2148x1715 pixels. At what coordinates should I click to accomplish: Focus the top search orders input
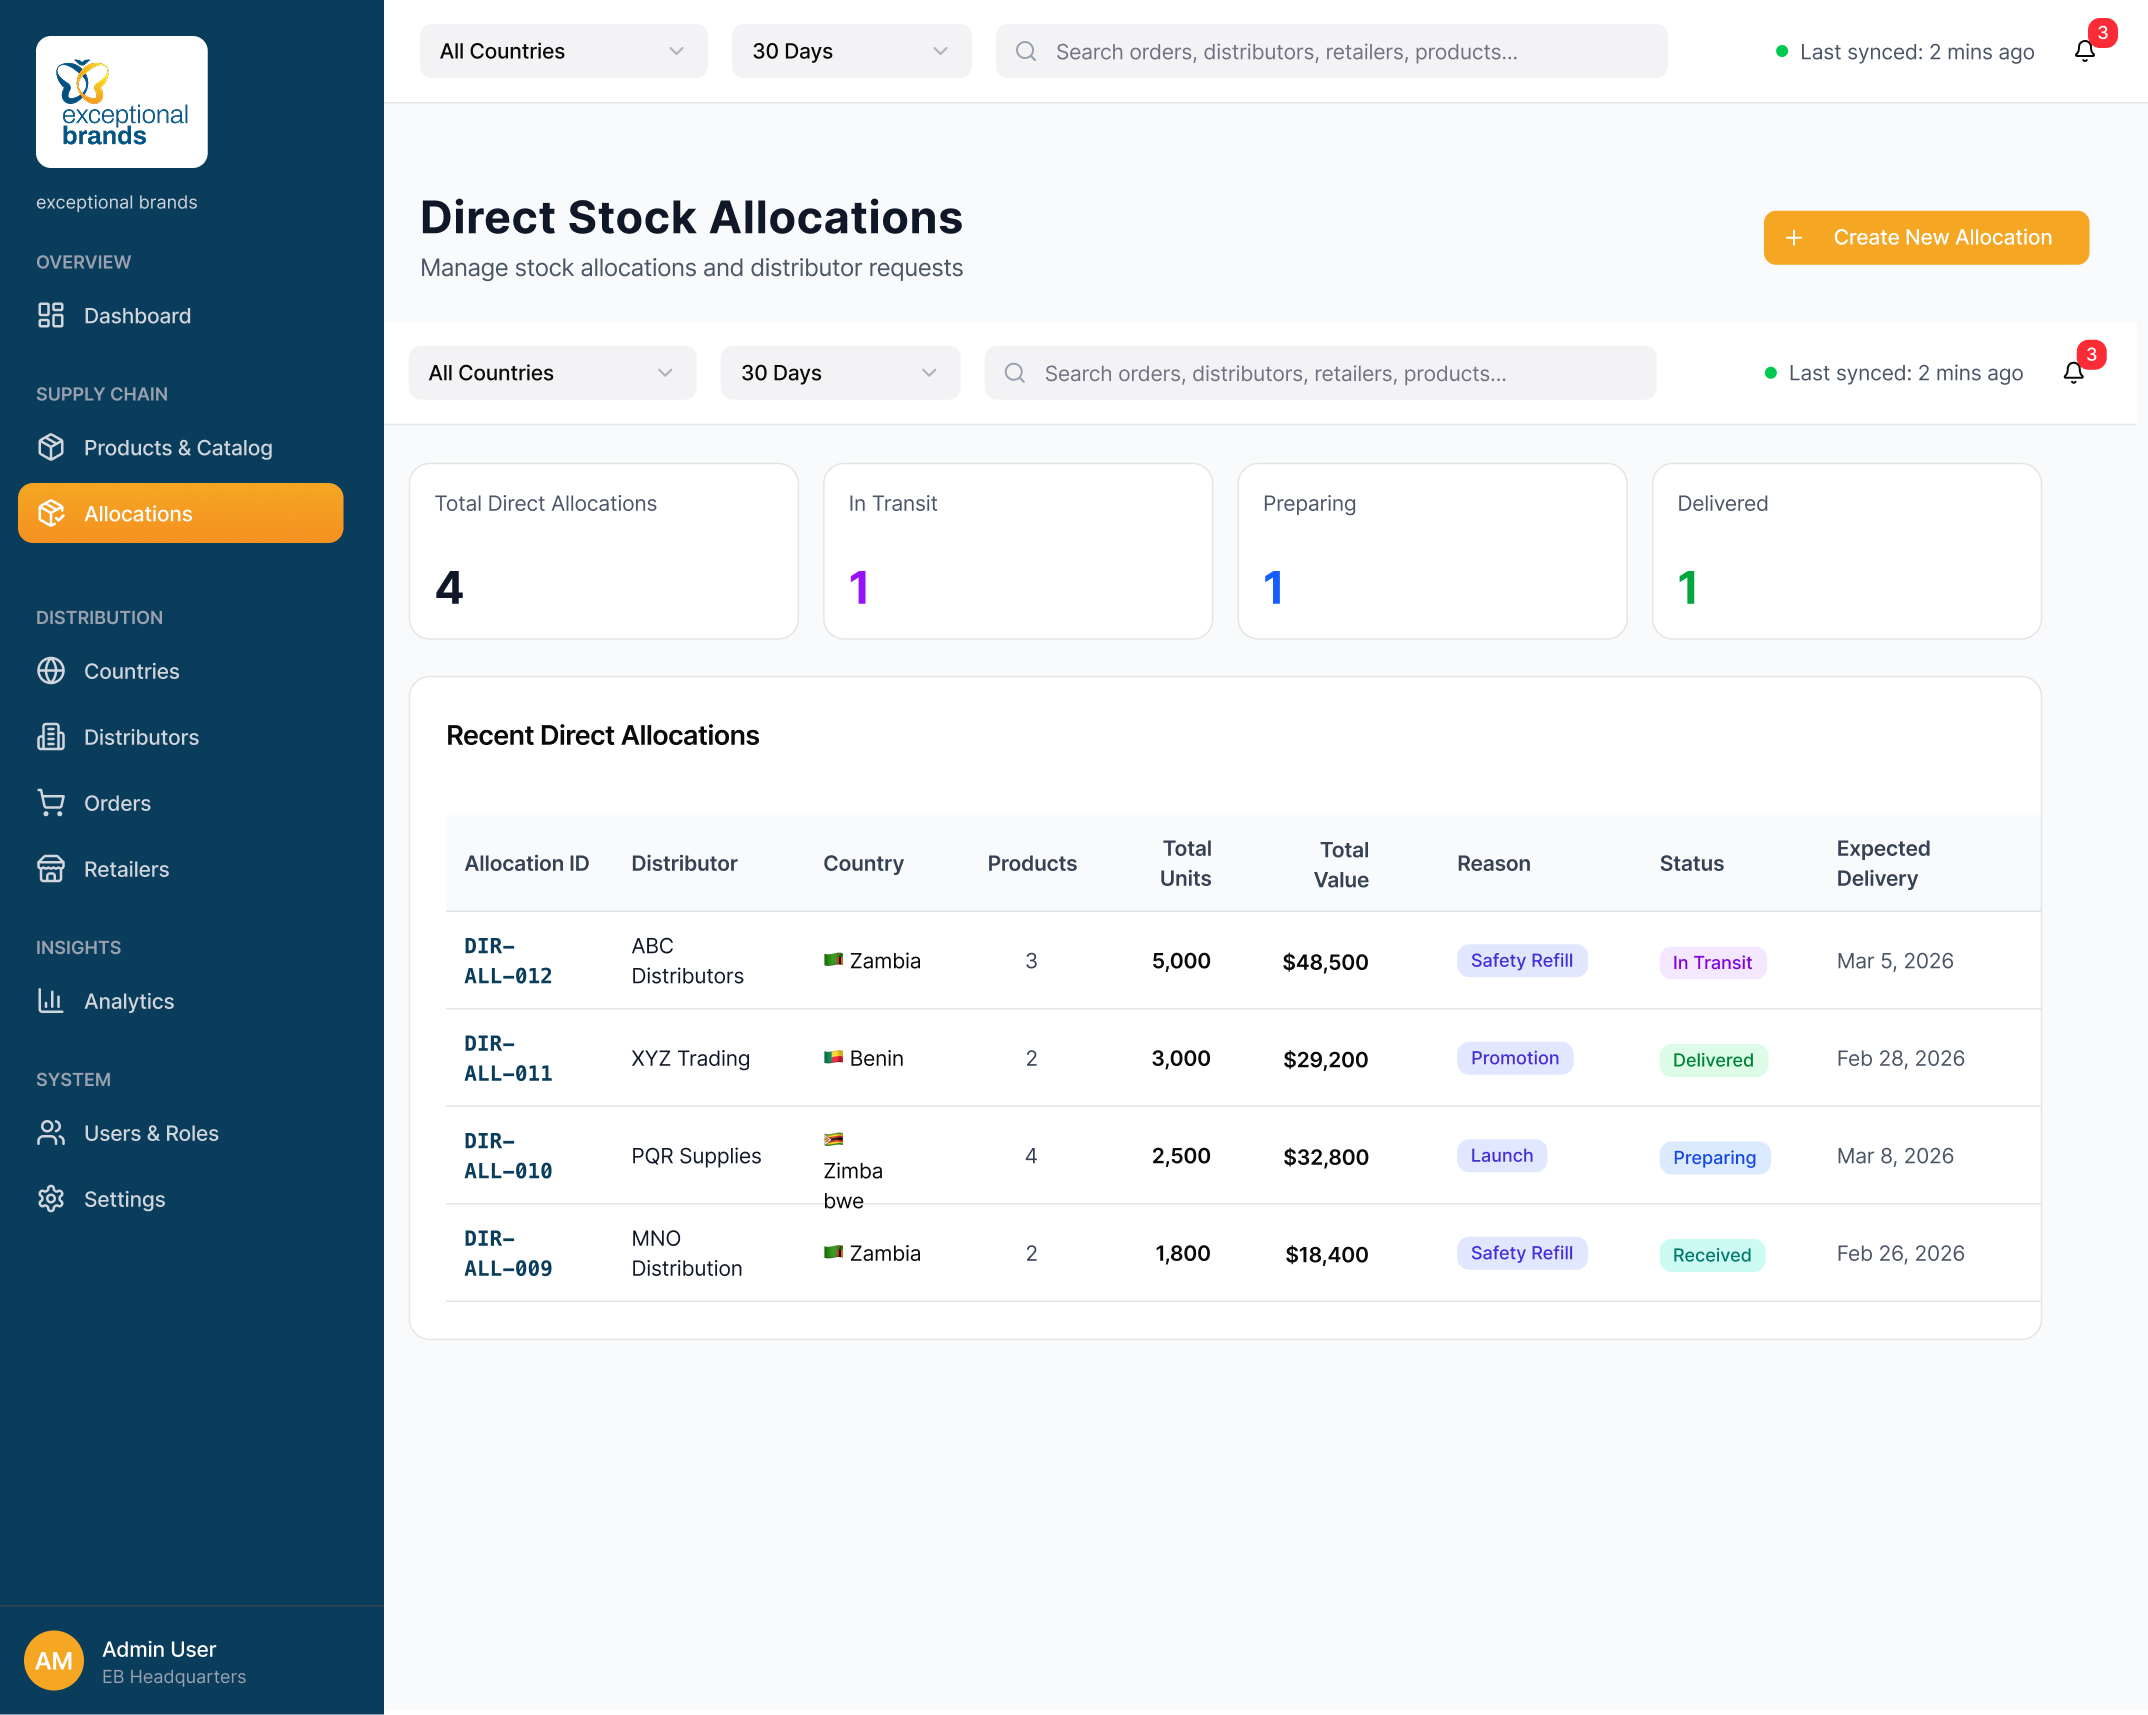click(1332, 51)
